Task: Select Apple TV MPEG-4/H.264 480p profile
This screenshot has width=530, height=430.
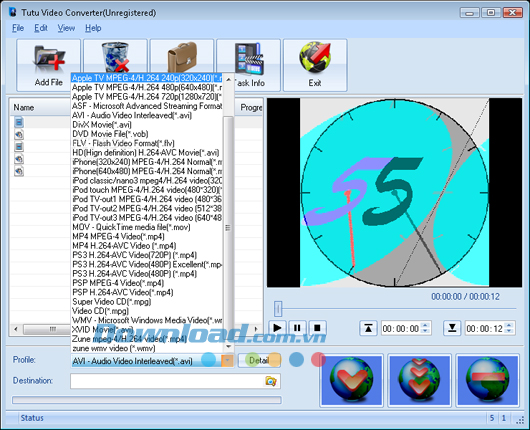Action: [147, 88]
